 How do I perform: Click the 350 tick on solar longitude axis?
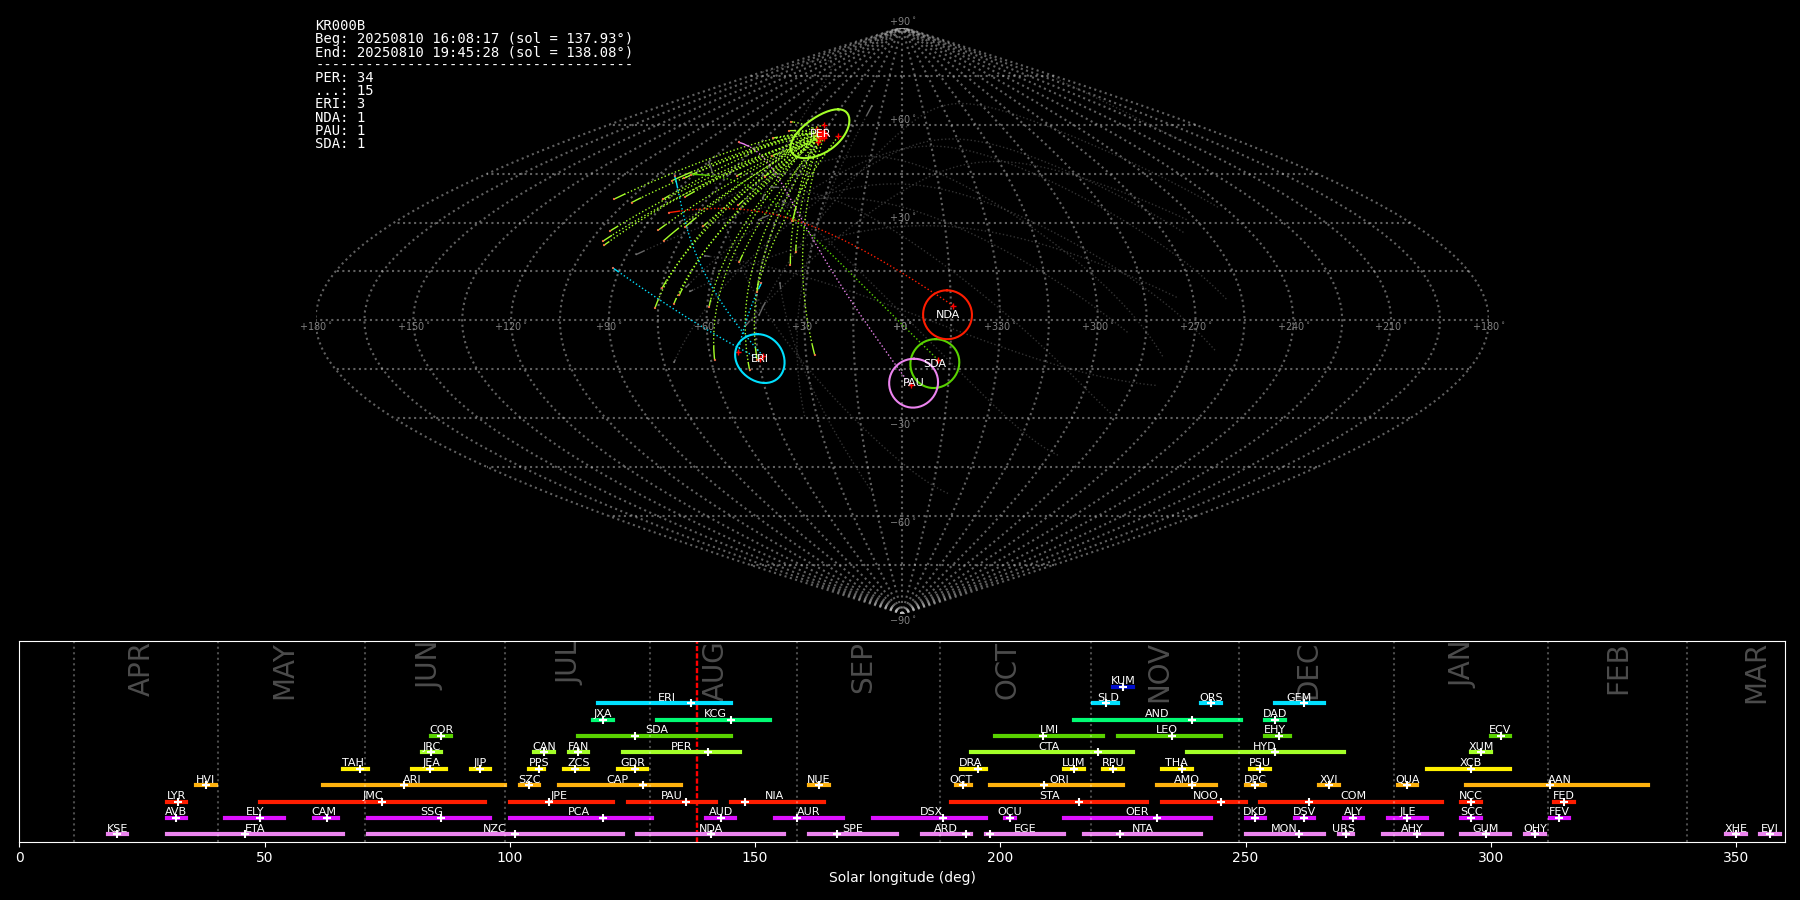coord(1736,857)
